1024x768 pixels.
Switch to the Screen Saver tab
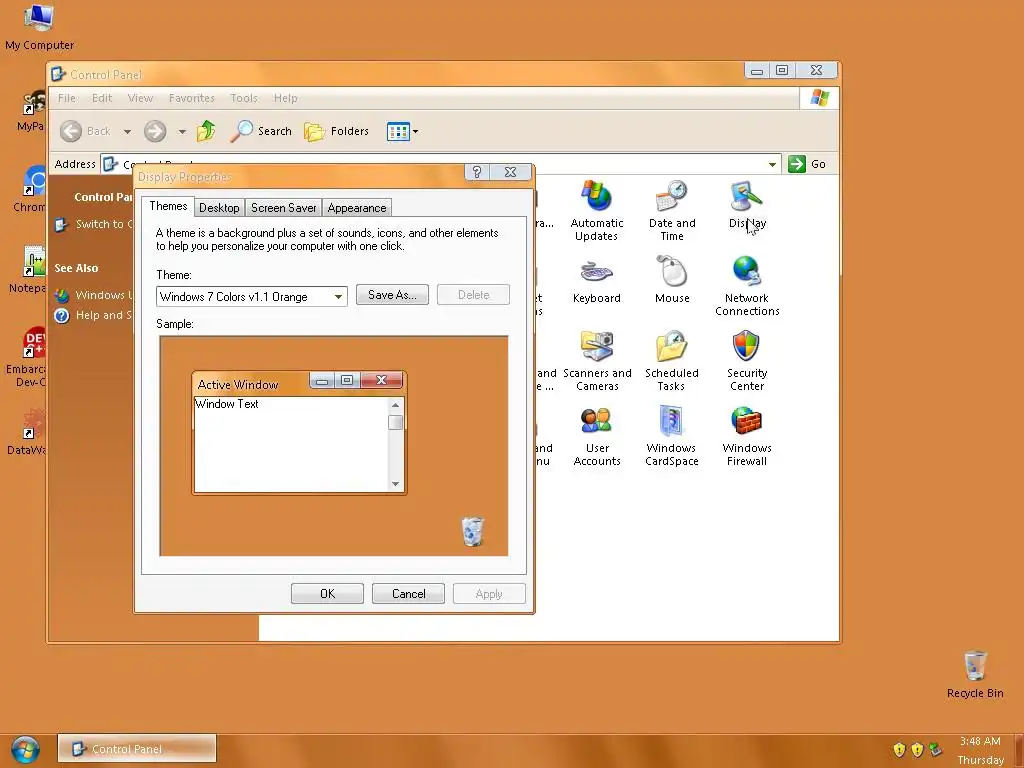[x=283, y=208]
